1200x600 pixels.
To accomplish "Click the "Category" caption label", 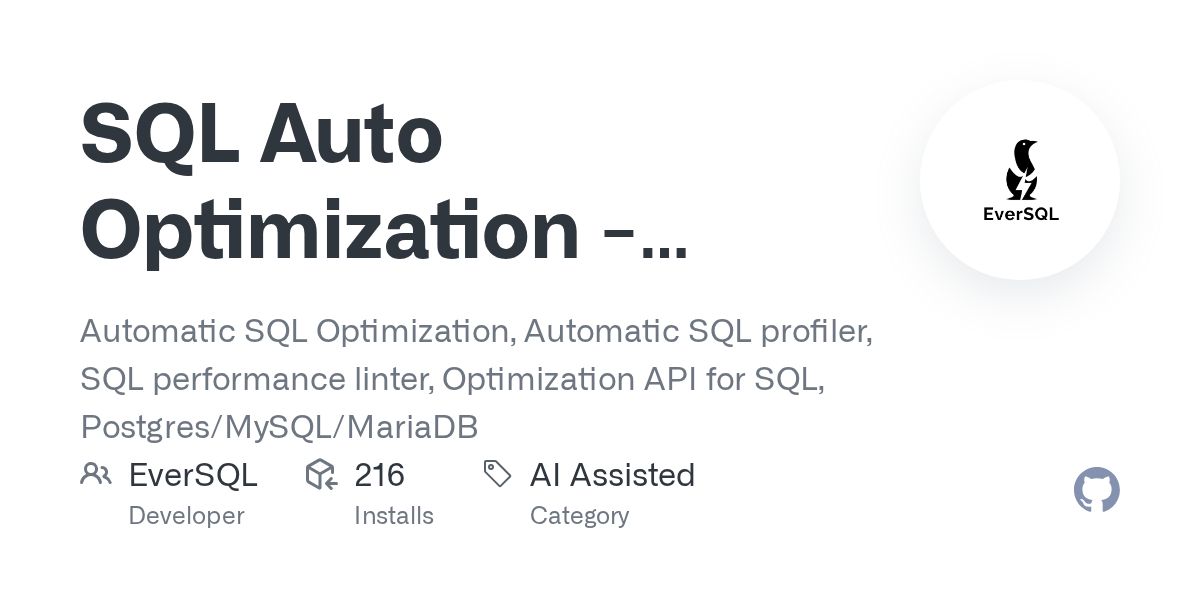I will [x=579, y=516].
